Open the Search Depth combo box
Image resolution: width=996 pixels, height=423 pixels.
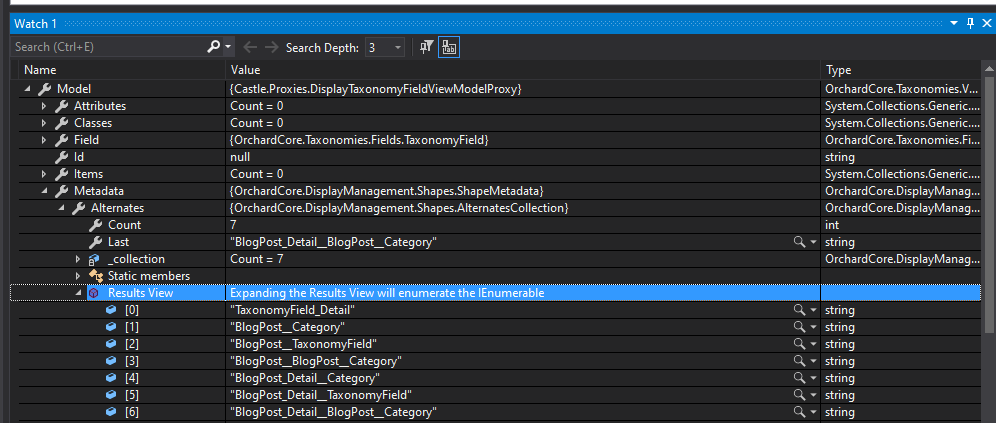point(384,47)
